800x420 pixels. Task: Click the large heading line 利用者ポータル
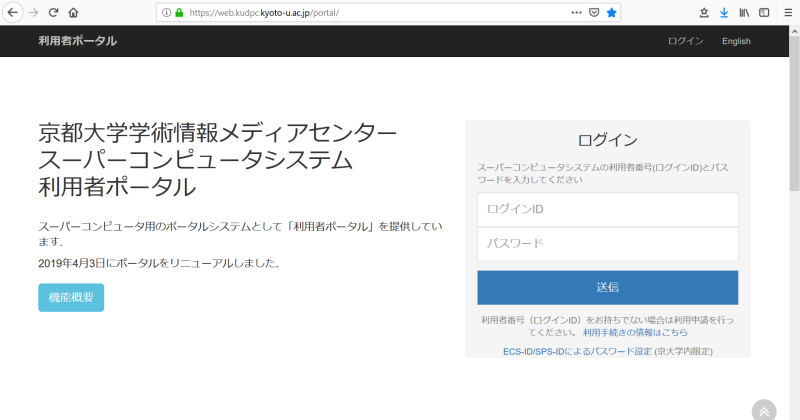(x=117, y=187)
